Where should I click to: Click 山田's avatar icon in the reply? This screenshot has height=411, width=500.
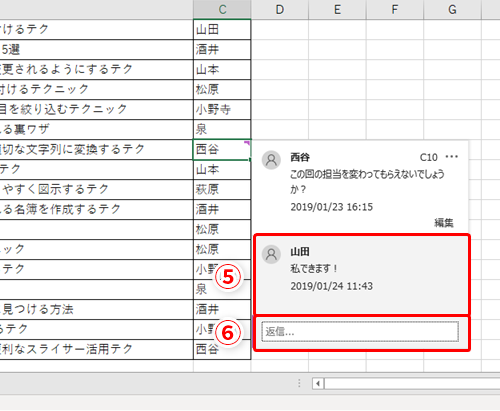pyautogui.click(x=271, y=254)
